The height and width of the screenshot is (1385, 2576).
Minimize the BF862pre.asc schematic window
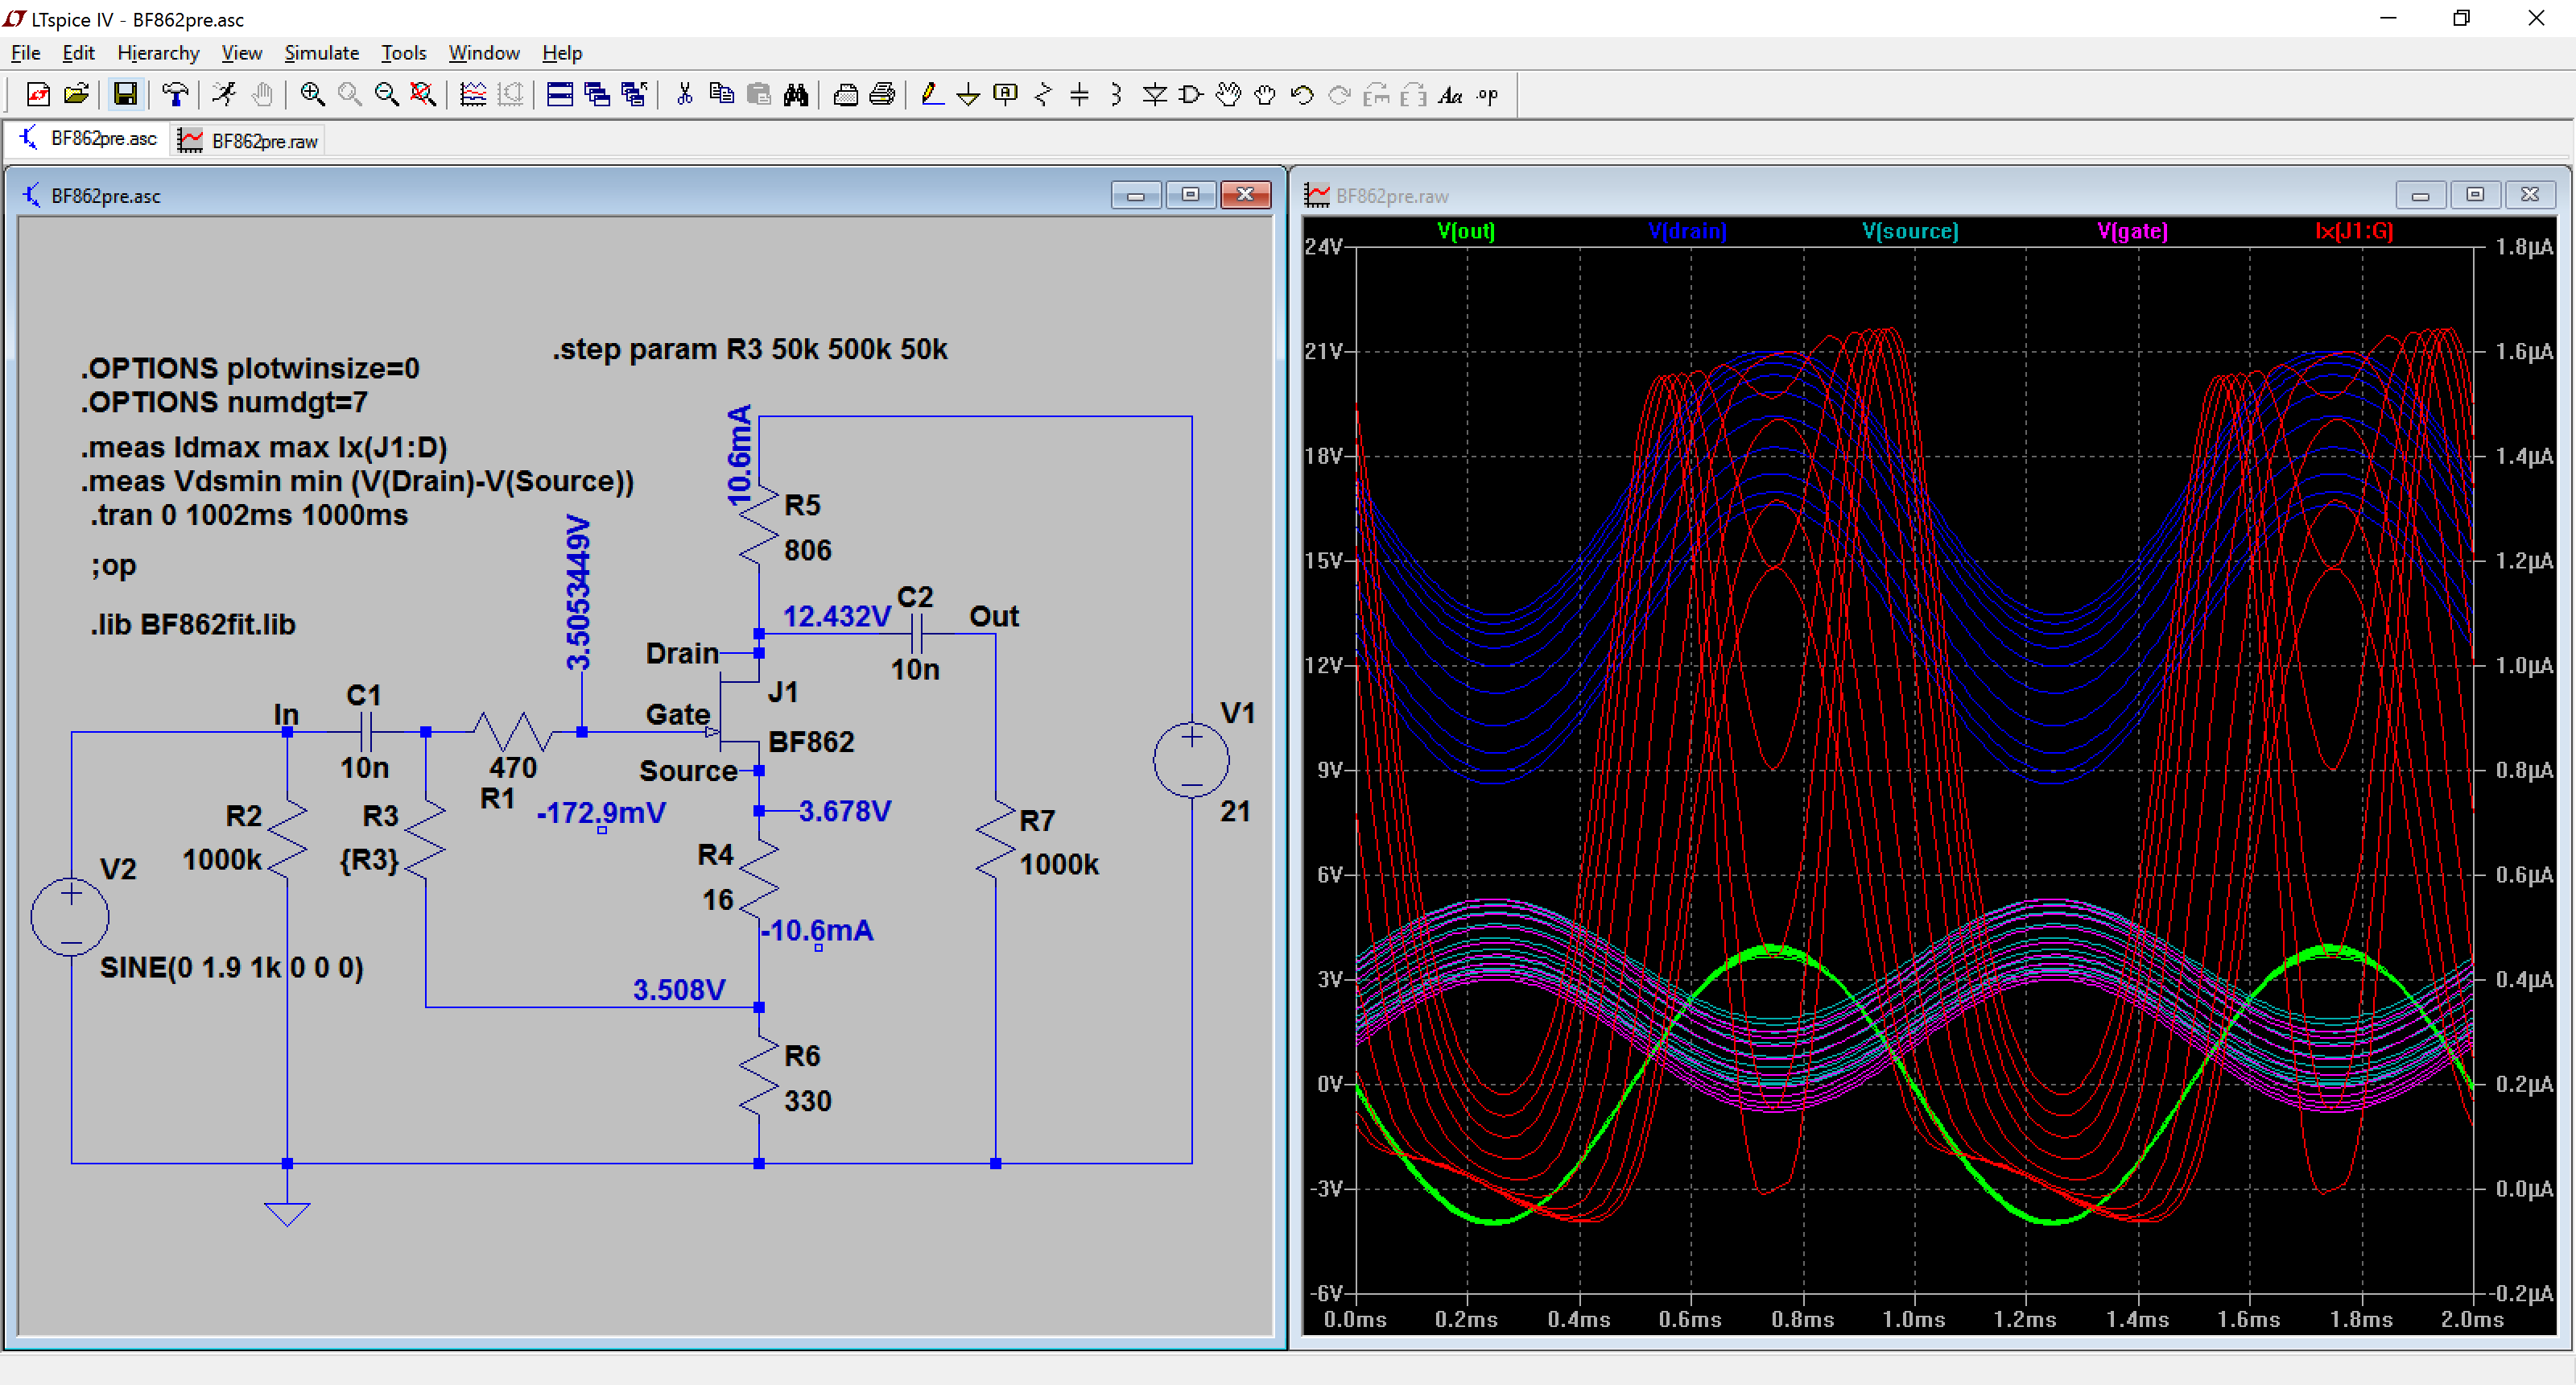[x=1136, y=195]
